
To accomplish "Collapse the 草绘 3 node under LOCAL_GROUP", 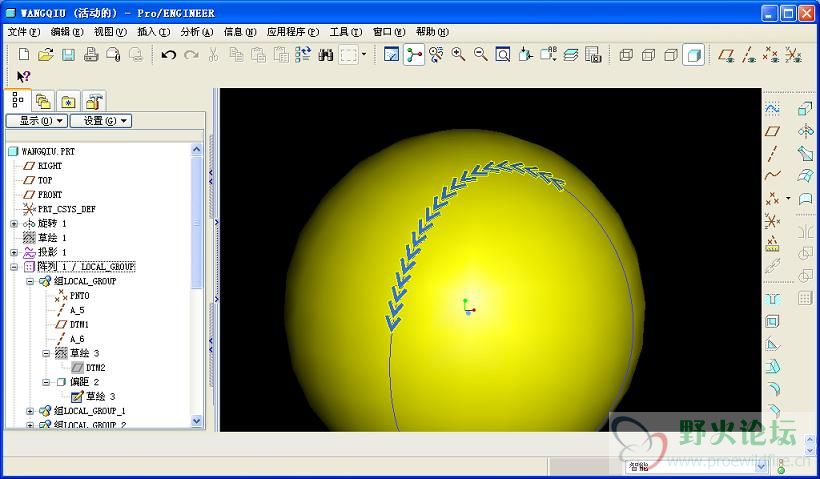I will click(x=46, y=353).
